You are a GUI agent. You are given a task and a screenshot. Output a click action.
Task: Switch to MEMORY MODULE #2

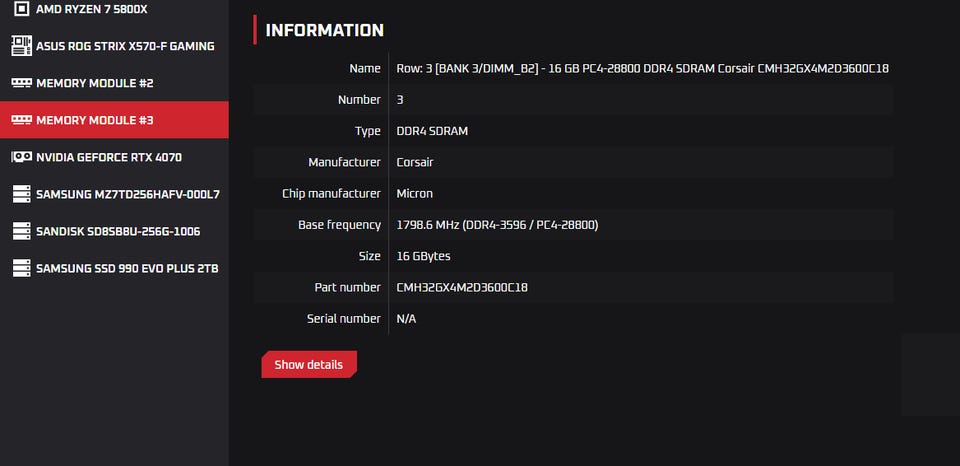click(114, 83)
